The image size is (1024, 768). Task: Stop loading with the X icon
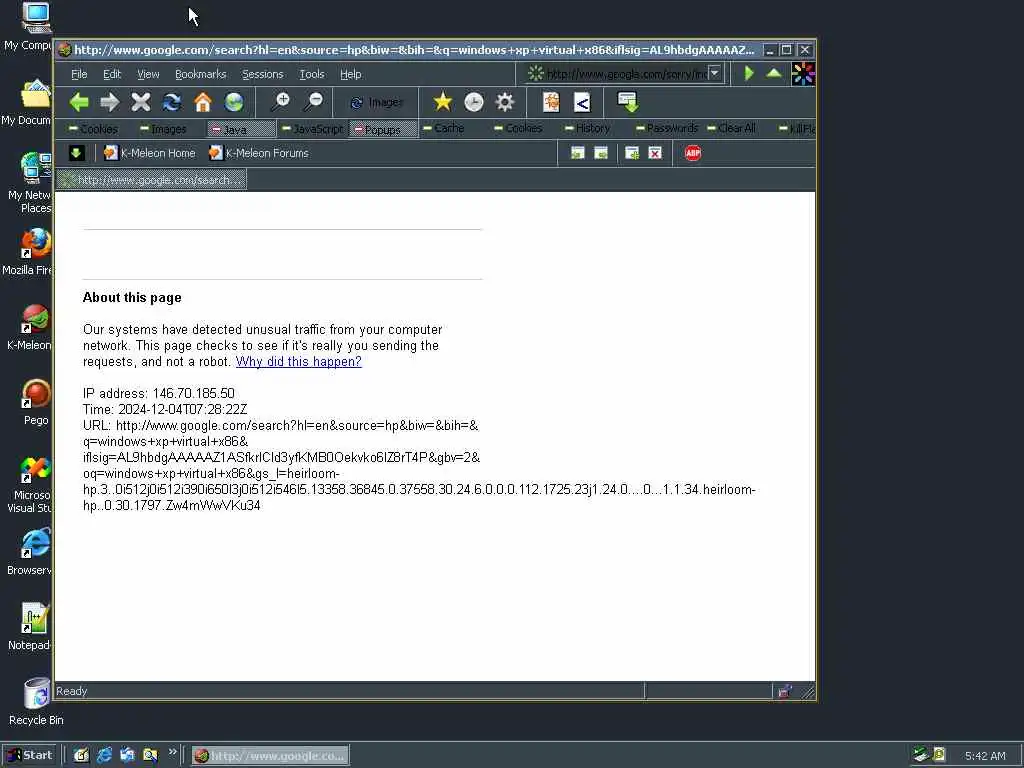point(140,102)
